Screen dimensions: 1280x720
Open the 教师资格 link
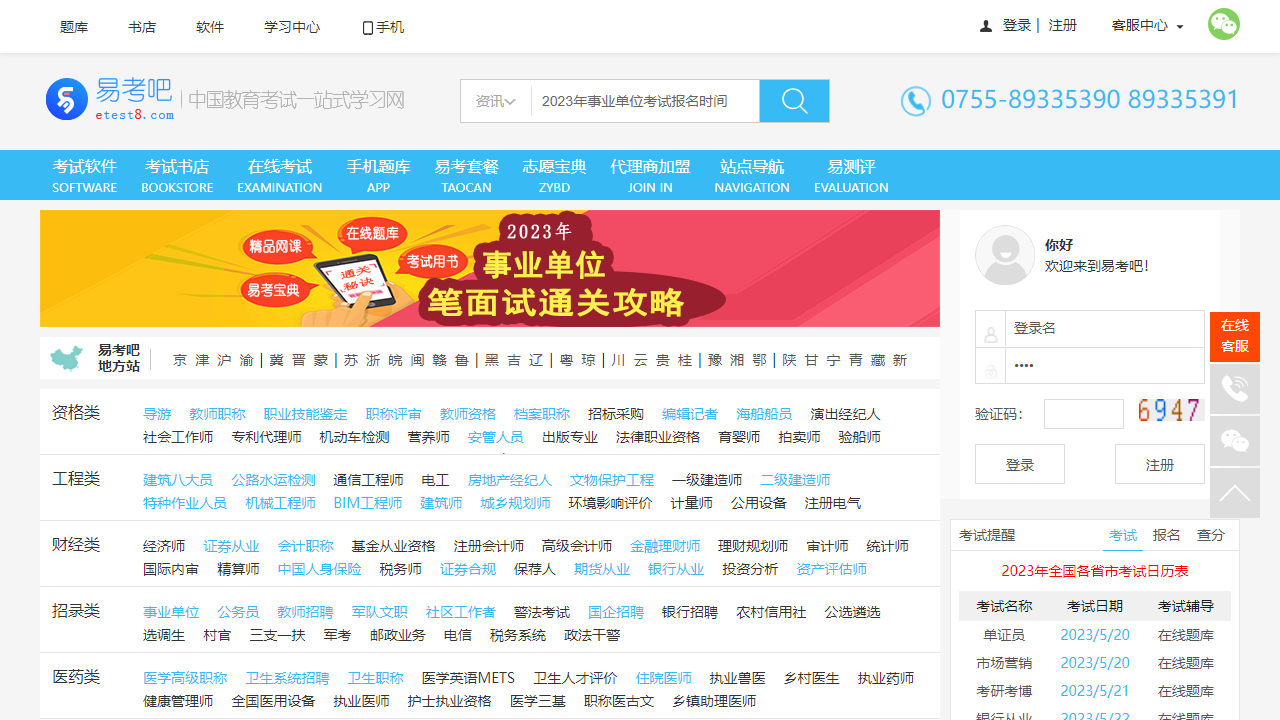tap(467, 414)
